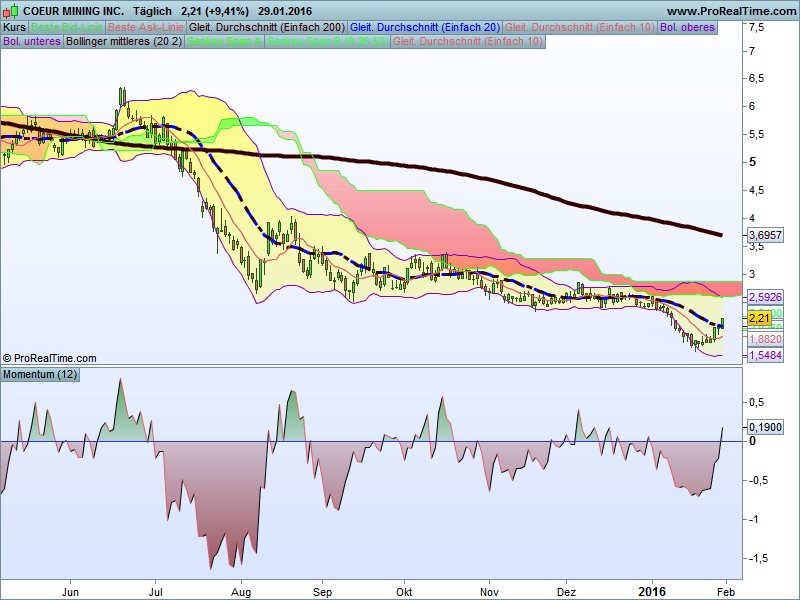The height and width of the screenshot is (600, 800).
Task: Click the Bol. unteres legend label
Action: 32,41
